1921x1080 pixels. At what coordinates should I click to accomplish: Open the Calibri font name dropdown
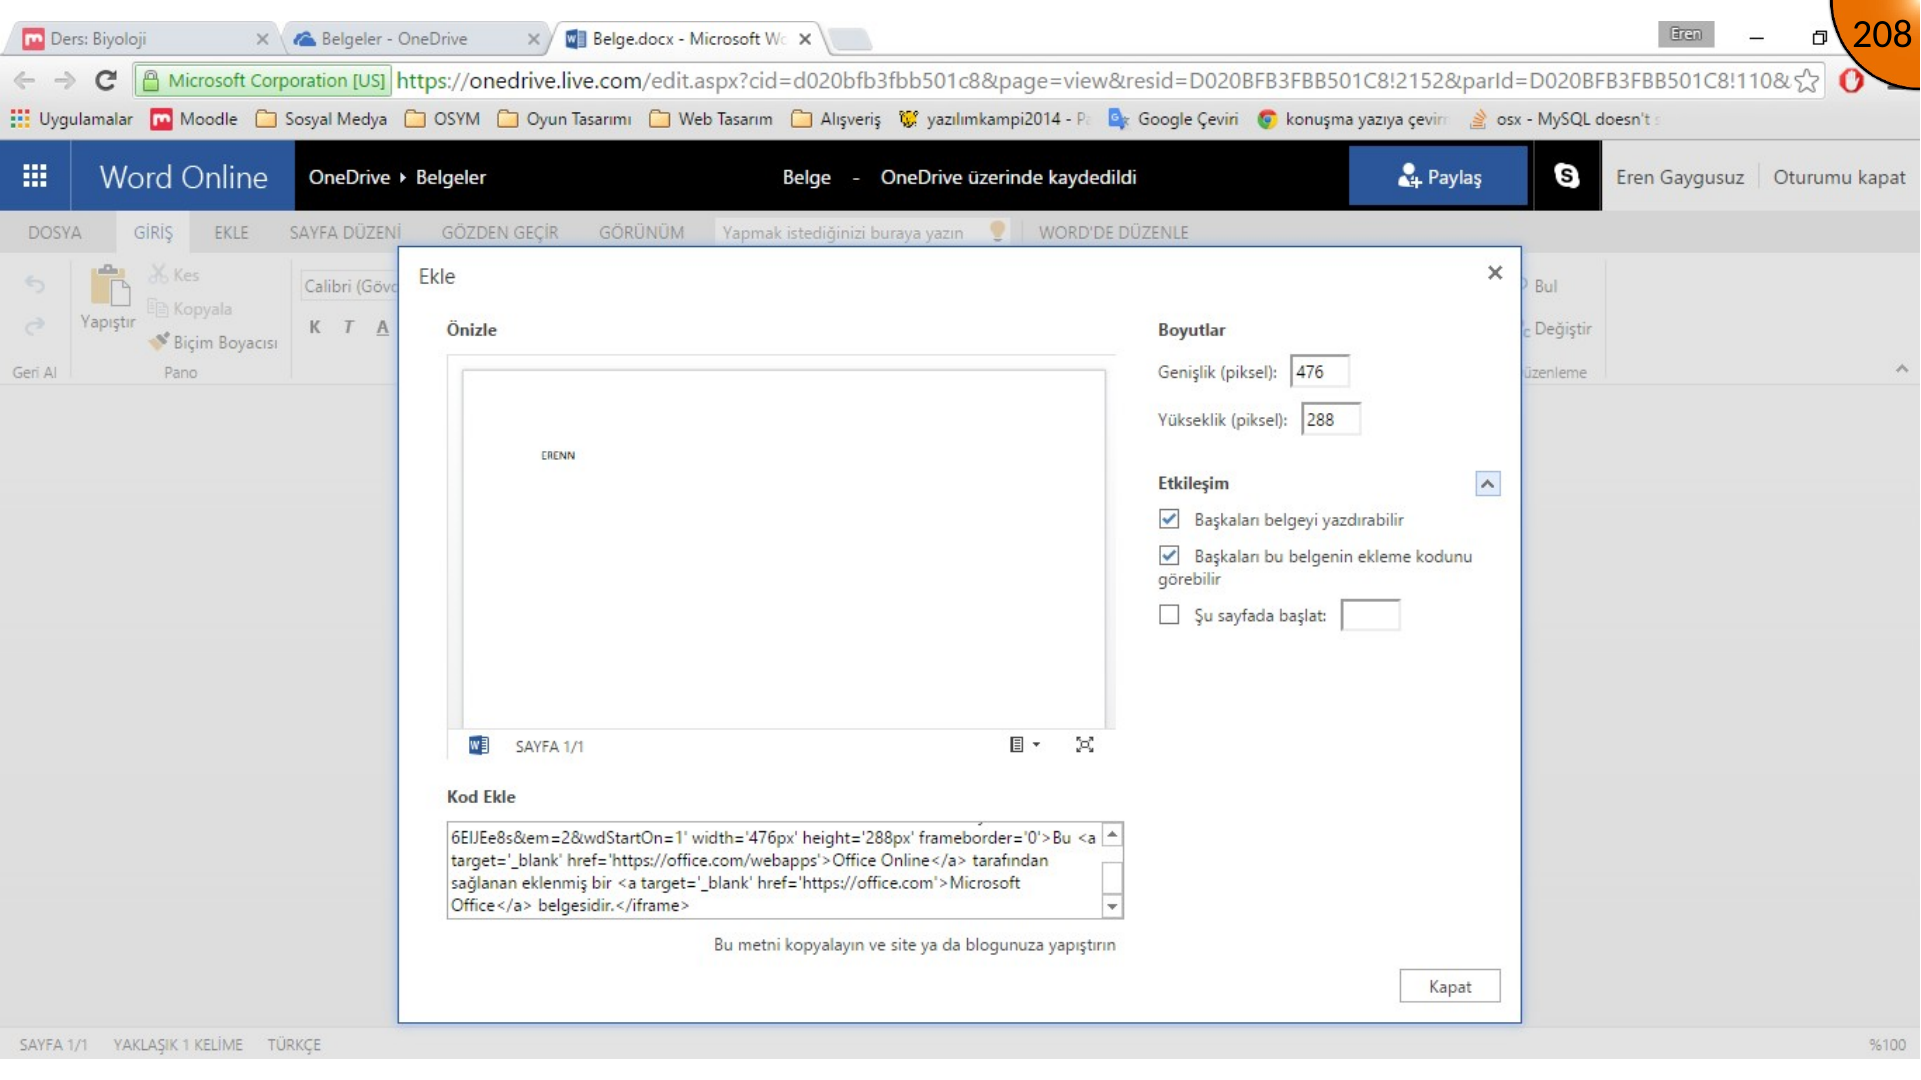[x=350, y=286]
